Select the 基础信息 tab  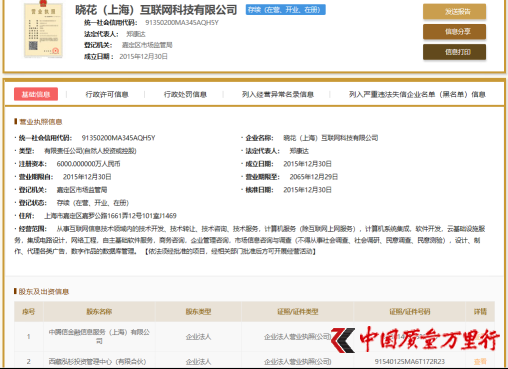pos(36,94)
